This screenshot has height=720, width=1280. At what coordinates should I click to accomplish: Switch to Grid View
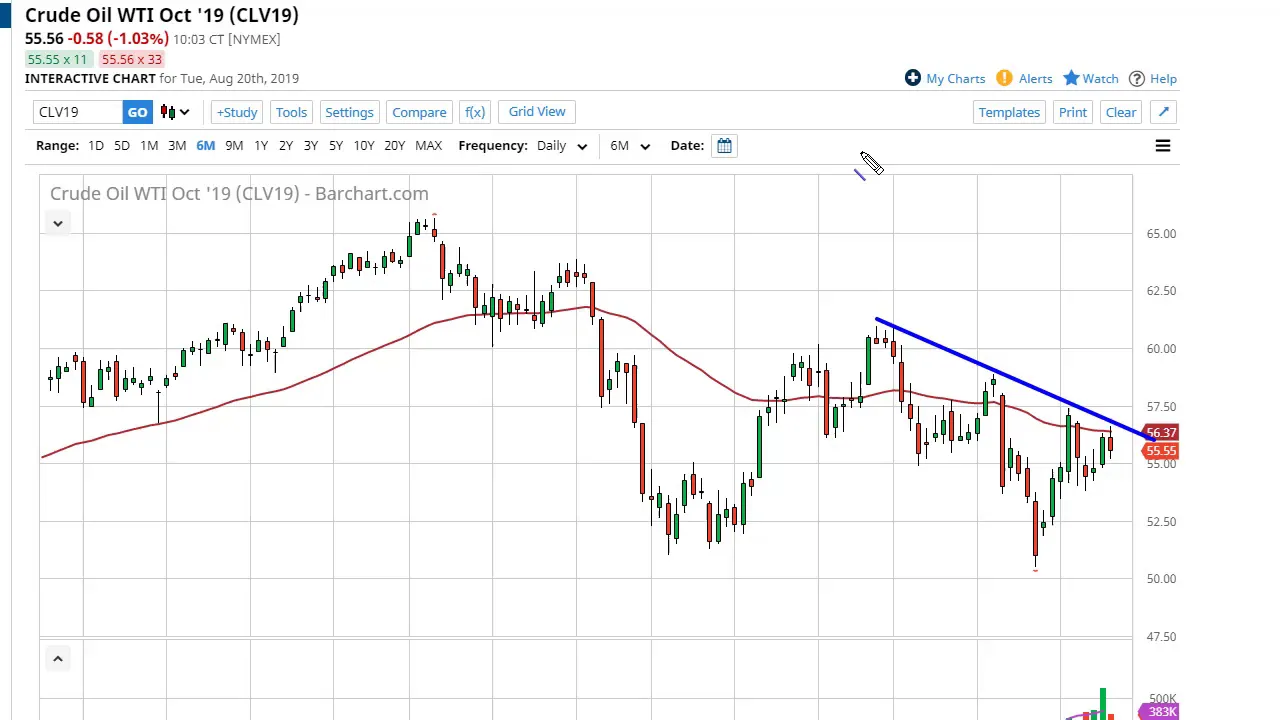click(537, 111)
